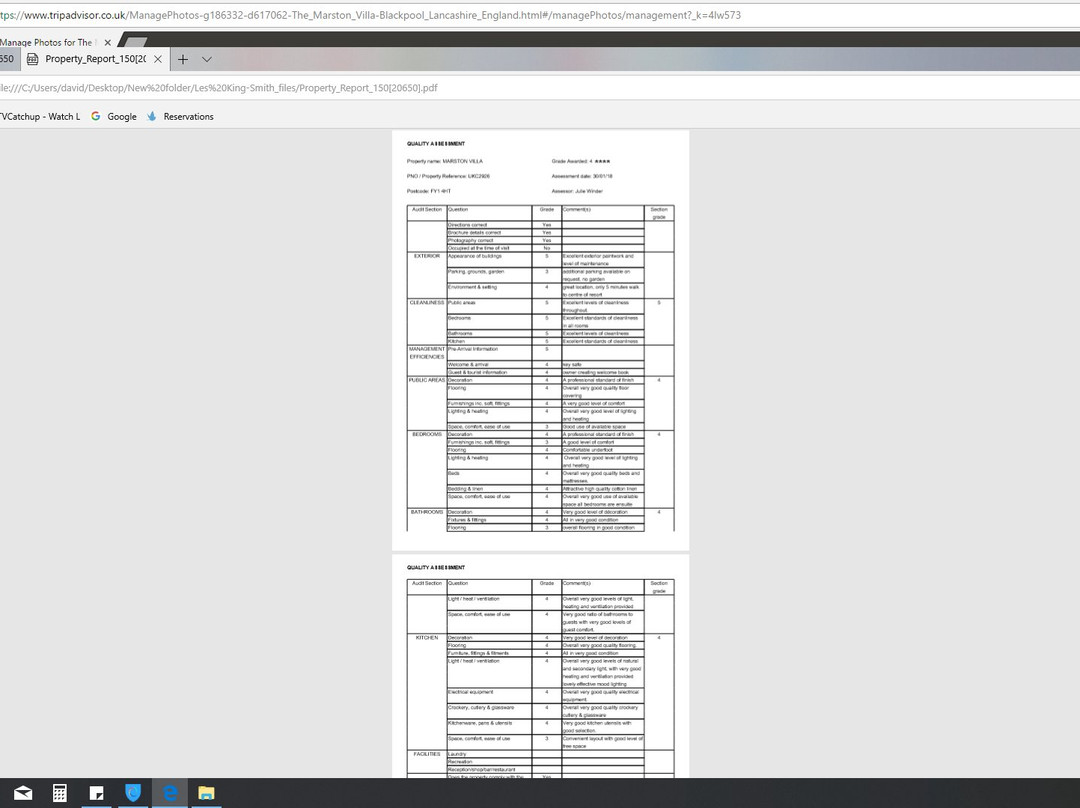The width and height of the screenshot is (1080, 808).
Task: Click the Google favicon in favorites bar
Action: pos(96,116)
